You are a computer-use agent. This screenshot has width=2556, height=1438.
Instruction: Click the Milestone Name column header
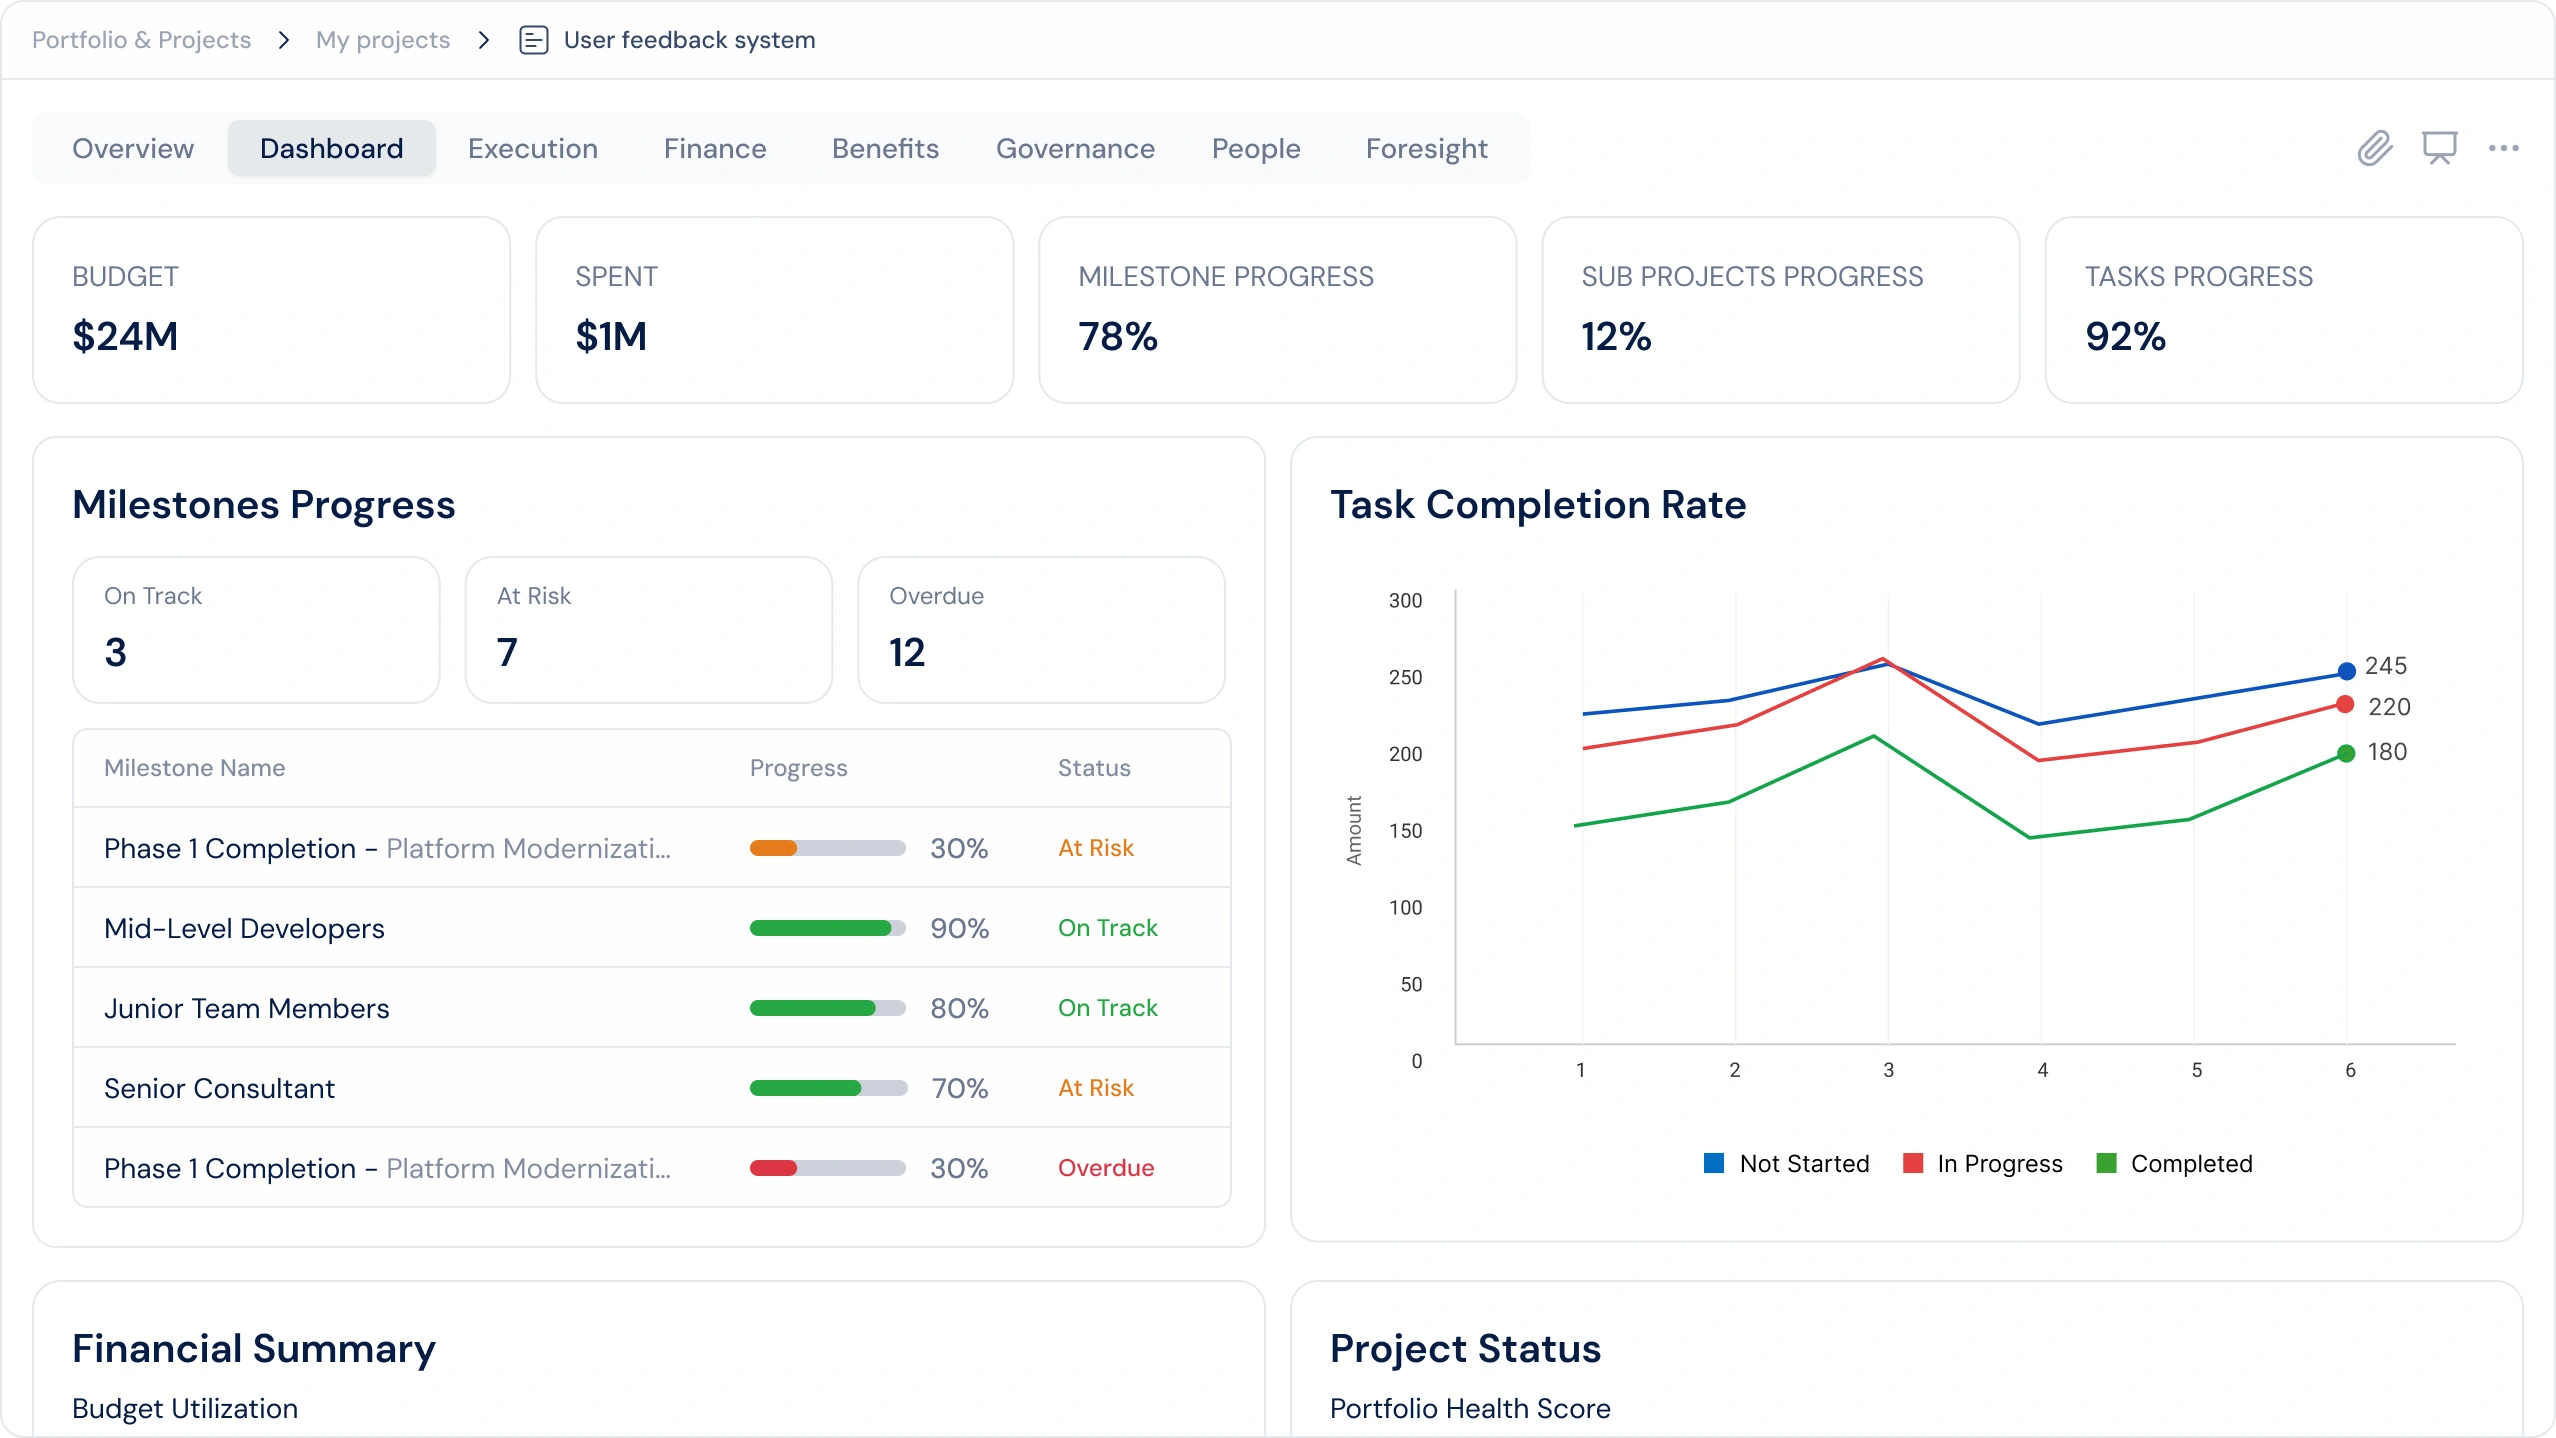(x=195, y=768)
